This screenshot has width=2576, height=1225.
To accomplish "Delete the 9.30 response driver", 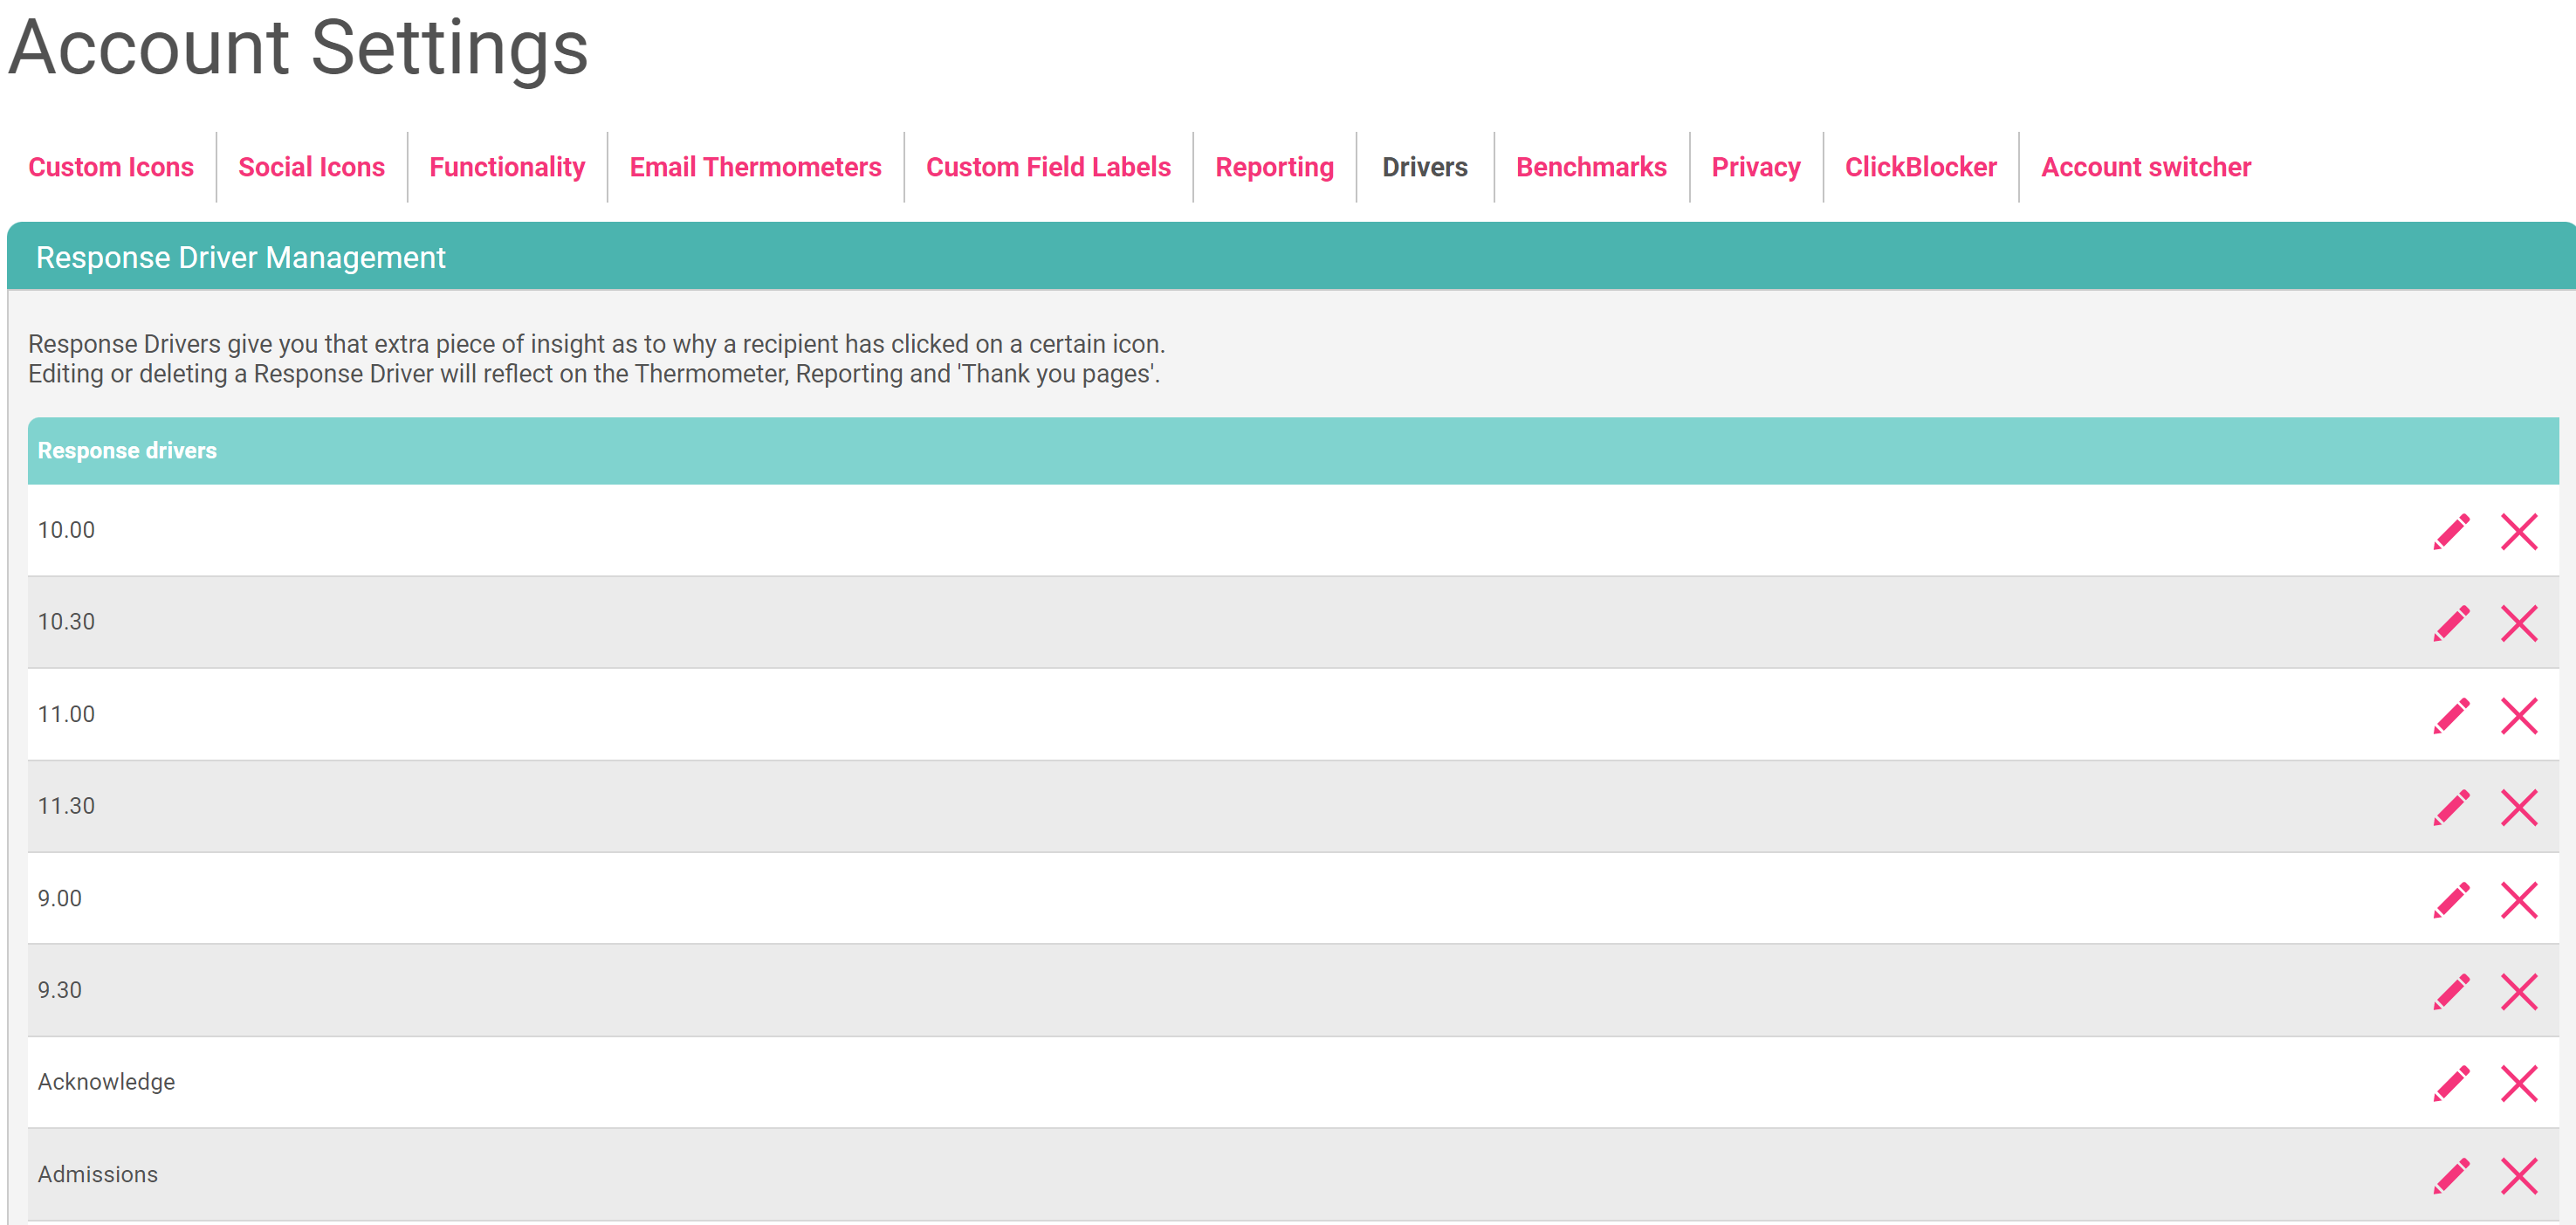I will click(2519, 991).
